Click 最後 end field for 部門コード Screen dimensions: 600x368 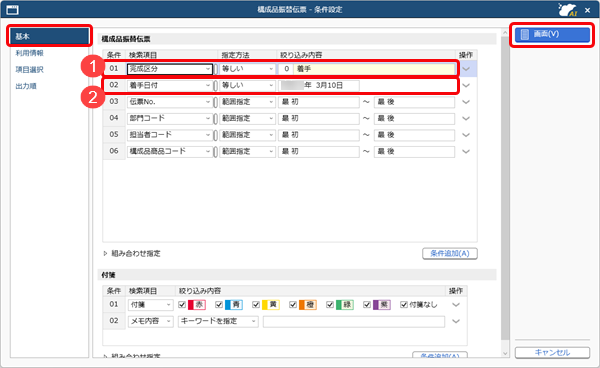click(414, 118)
